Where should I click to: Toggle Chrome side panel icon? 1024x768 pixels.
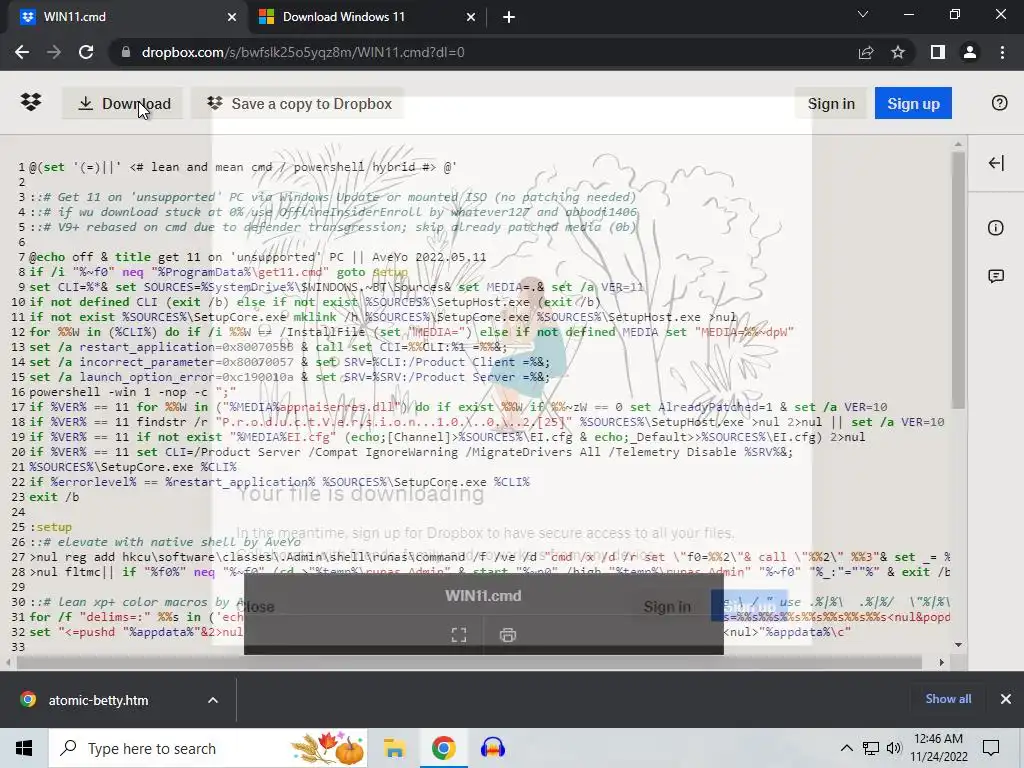937,52
